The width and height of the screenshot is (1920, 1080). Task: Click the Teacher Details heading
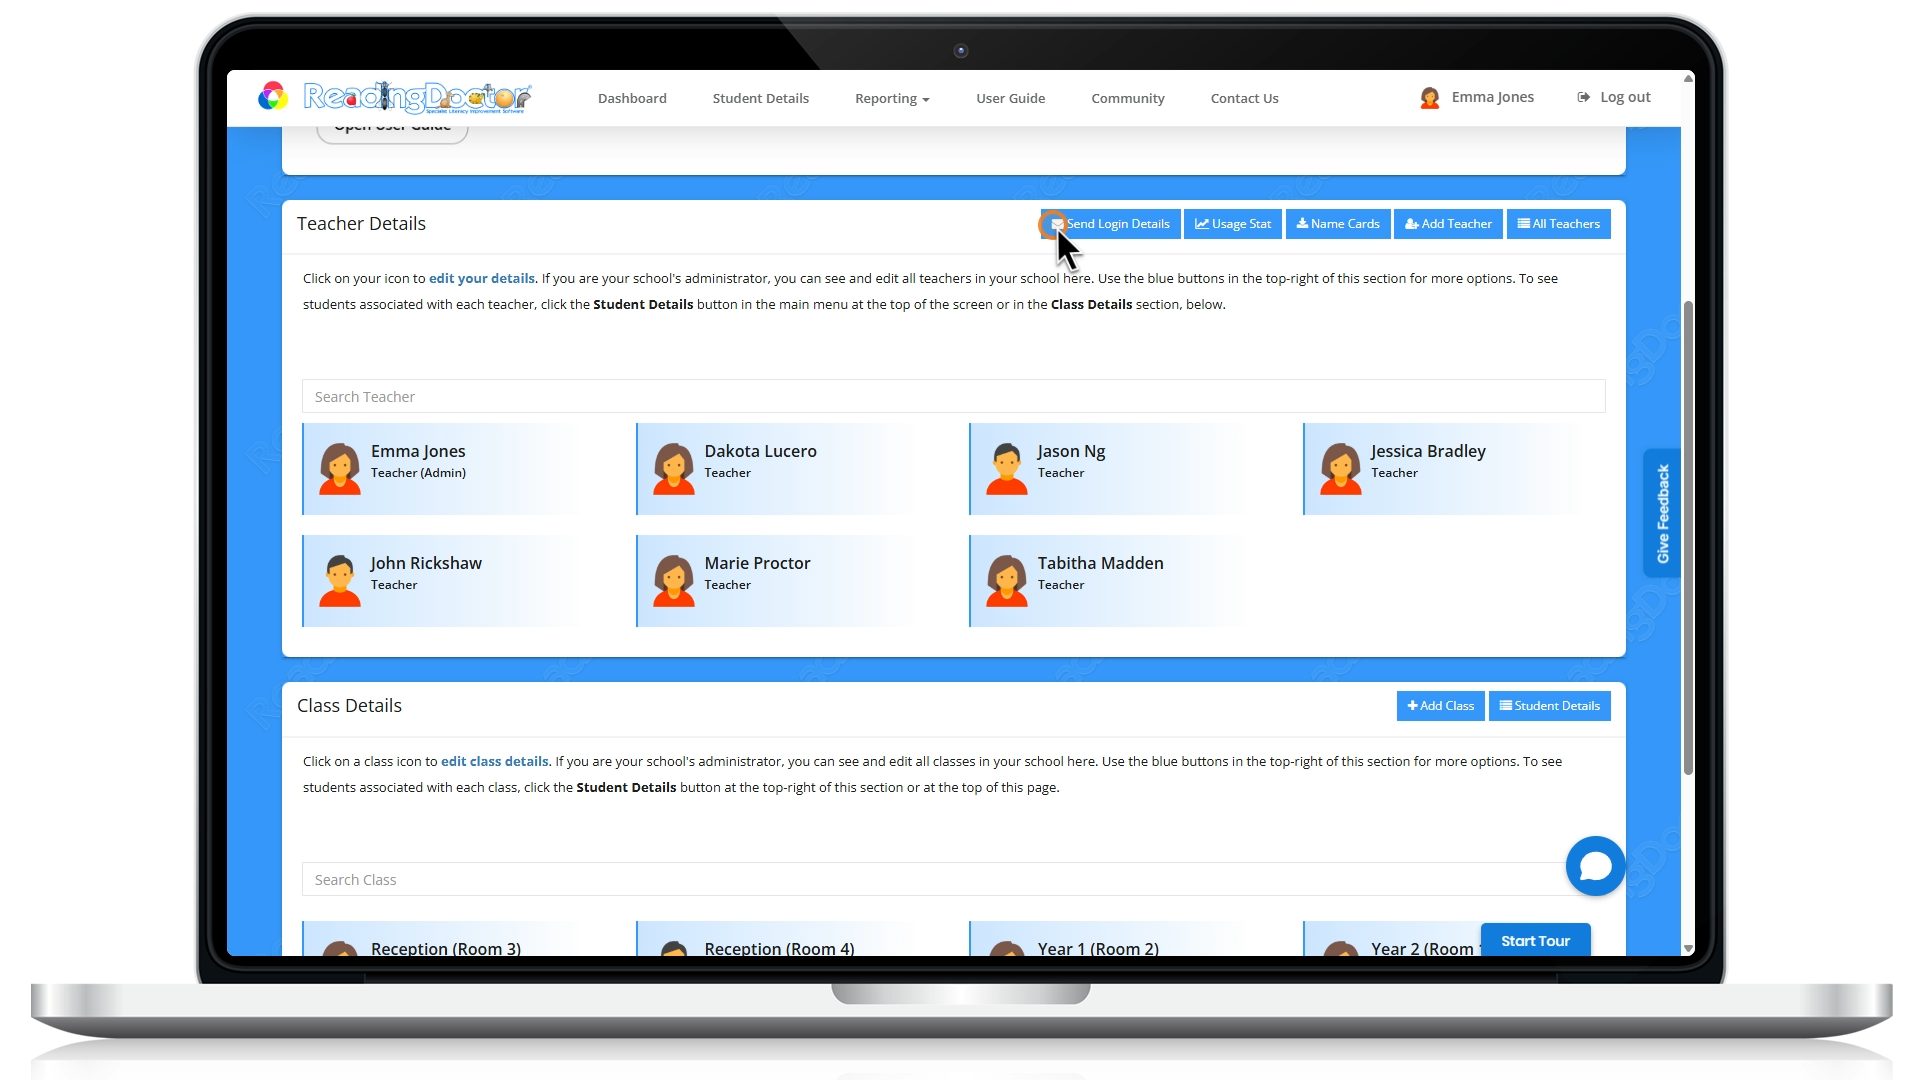point(361,224)
